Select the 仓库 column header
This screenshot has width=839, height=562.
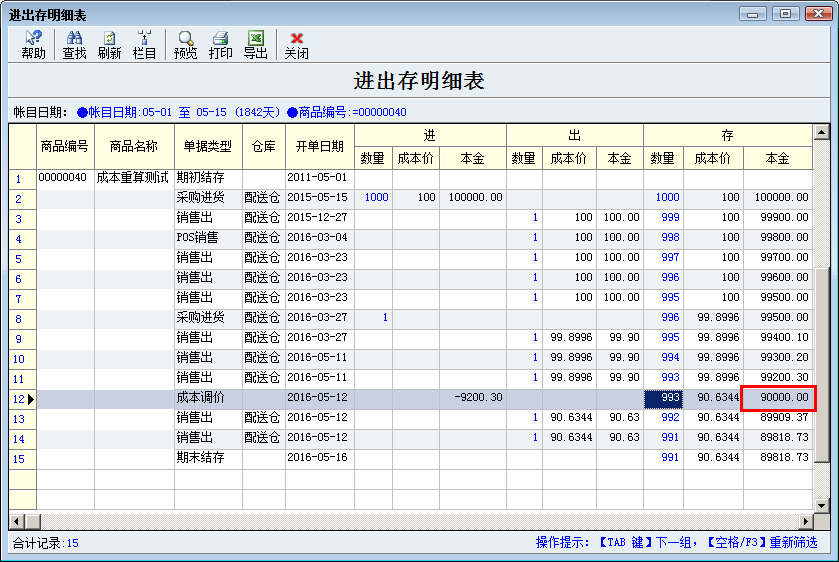point(263,147)
